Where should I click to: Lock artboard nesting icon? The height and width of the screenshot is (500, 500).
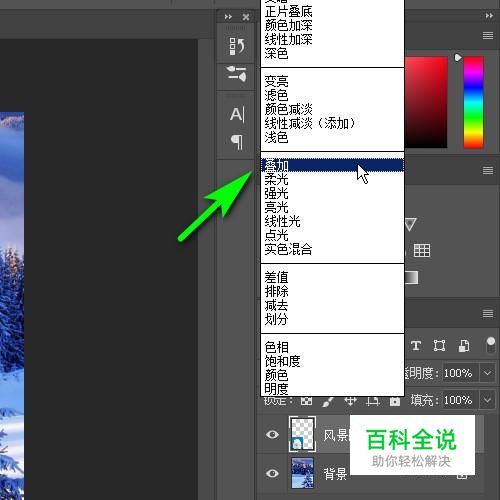click(x=373, y=401)
